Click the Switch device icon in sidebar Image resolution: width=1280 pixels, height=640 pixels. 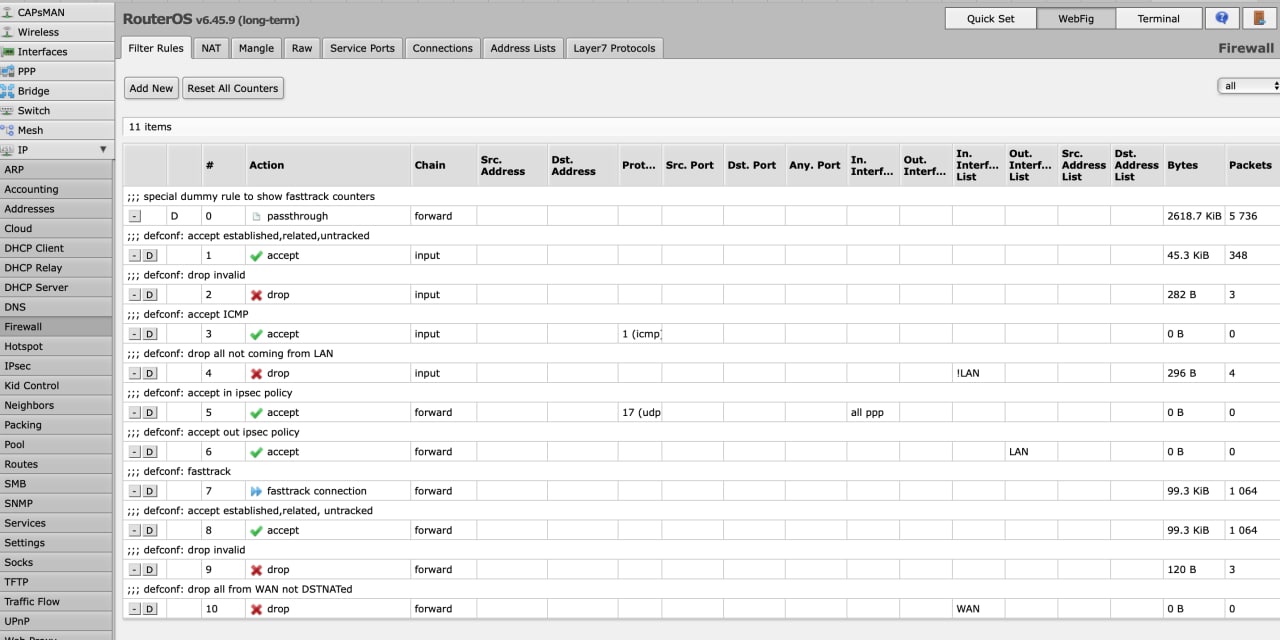tap(8, 111)
